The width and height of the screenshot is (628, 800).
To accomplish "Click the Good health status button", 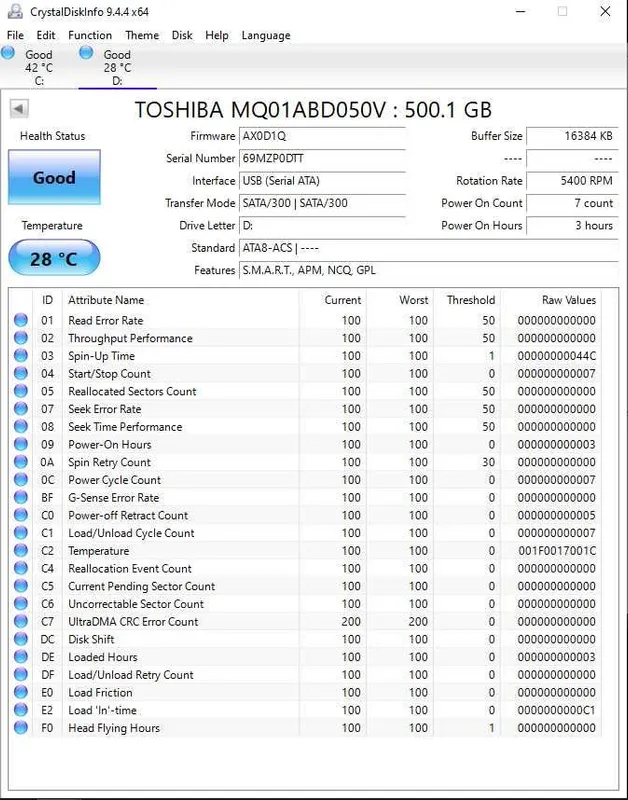I will coord(54,177).
